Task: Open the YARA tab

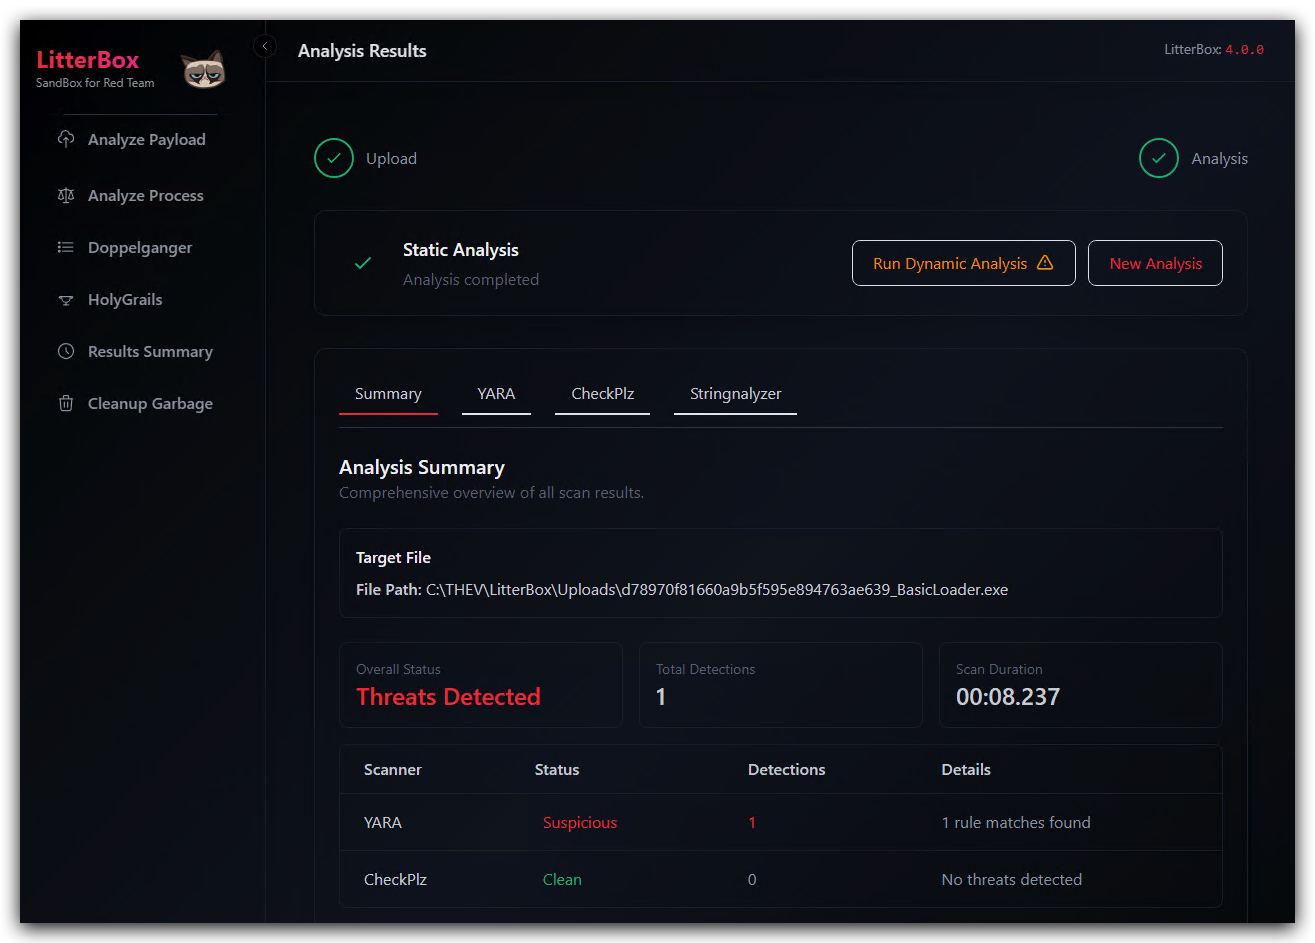Action: pos(496,394)
